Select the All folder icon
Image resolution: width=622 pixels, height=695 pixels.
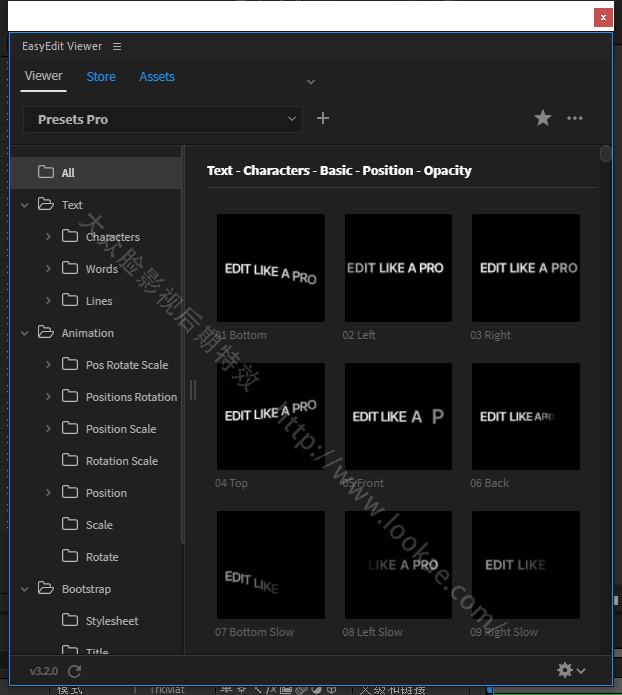click(x=46, y=172)
